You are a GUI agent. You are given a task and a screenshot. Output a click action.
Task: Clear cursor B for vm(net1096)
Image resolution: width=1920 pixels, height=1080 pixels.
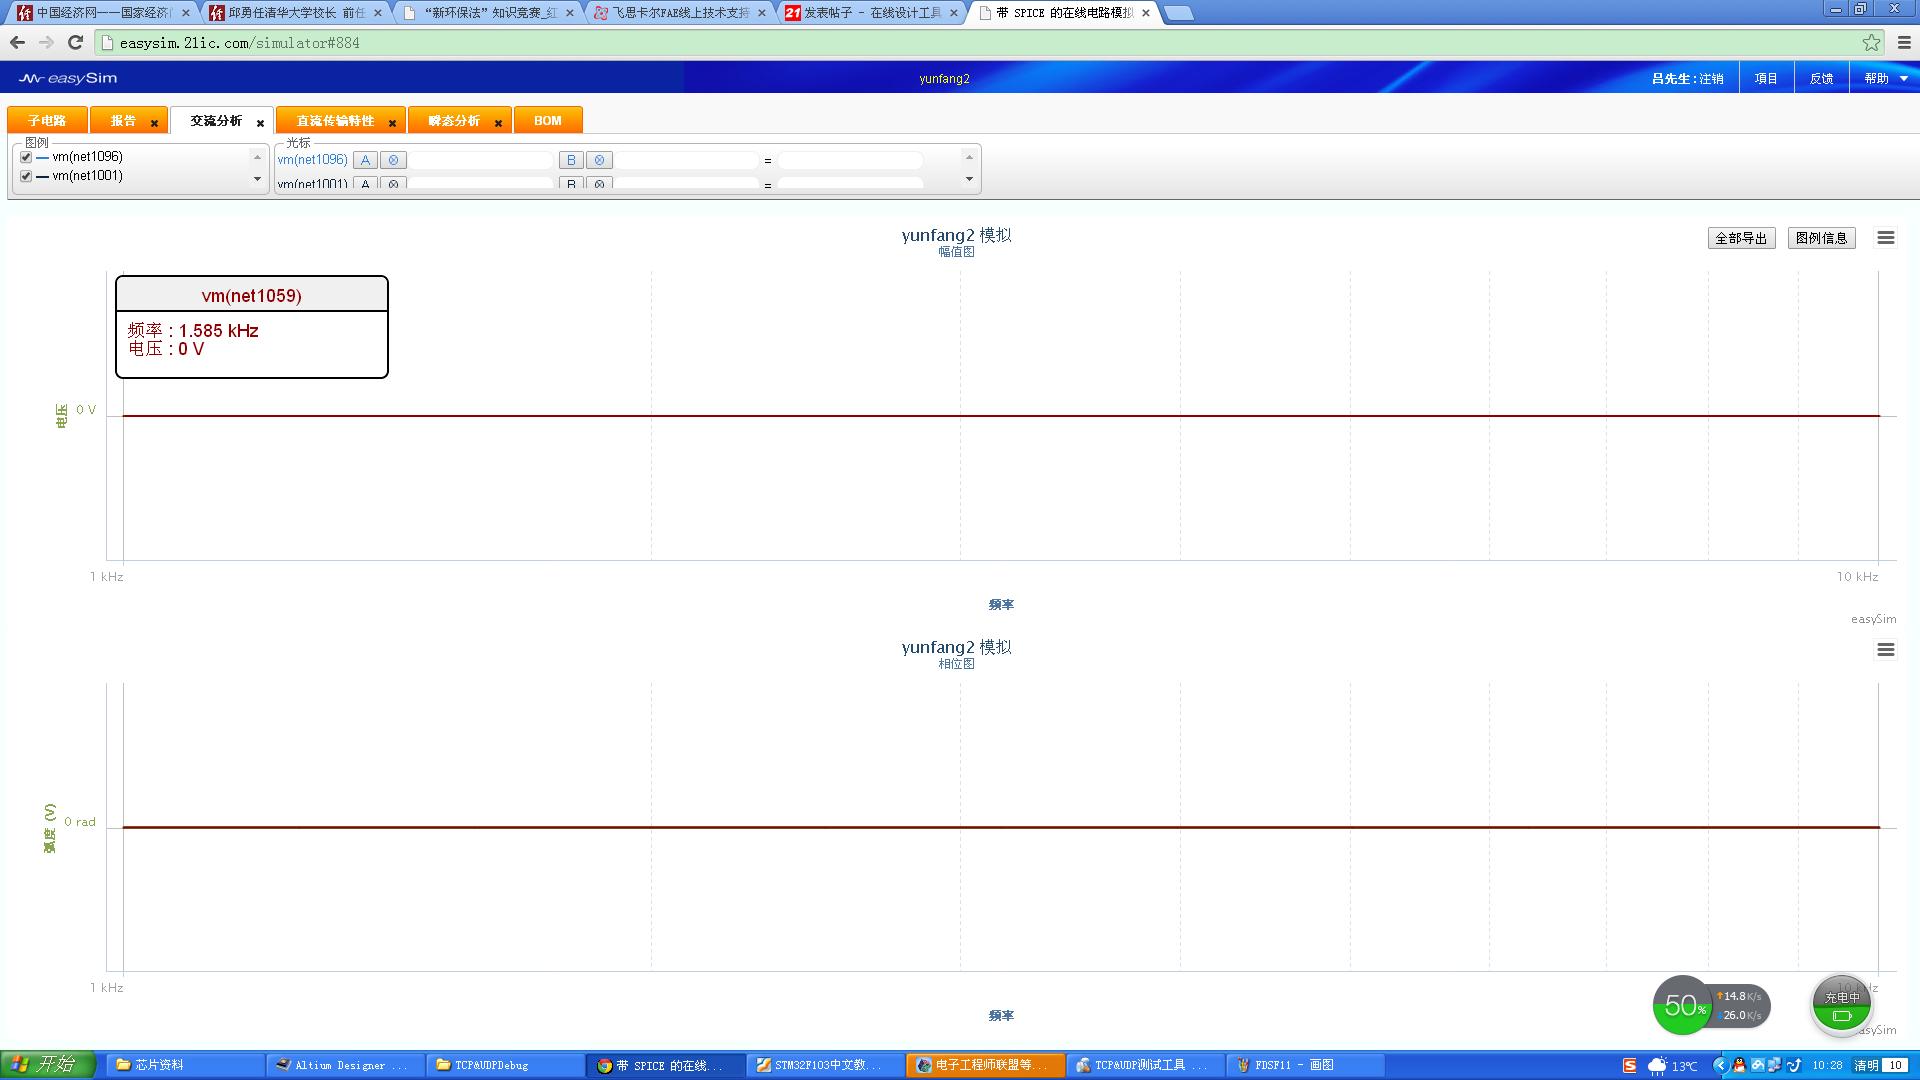pos(599,160)
